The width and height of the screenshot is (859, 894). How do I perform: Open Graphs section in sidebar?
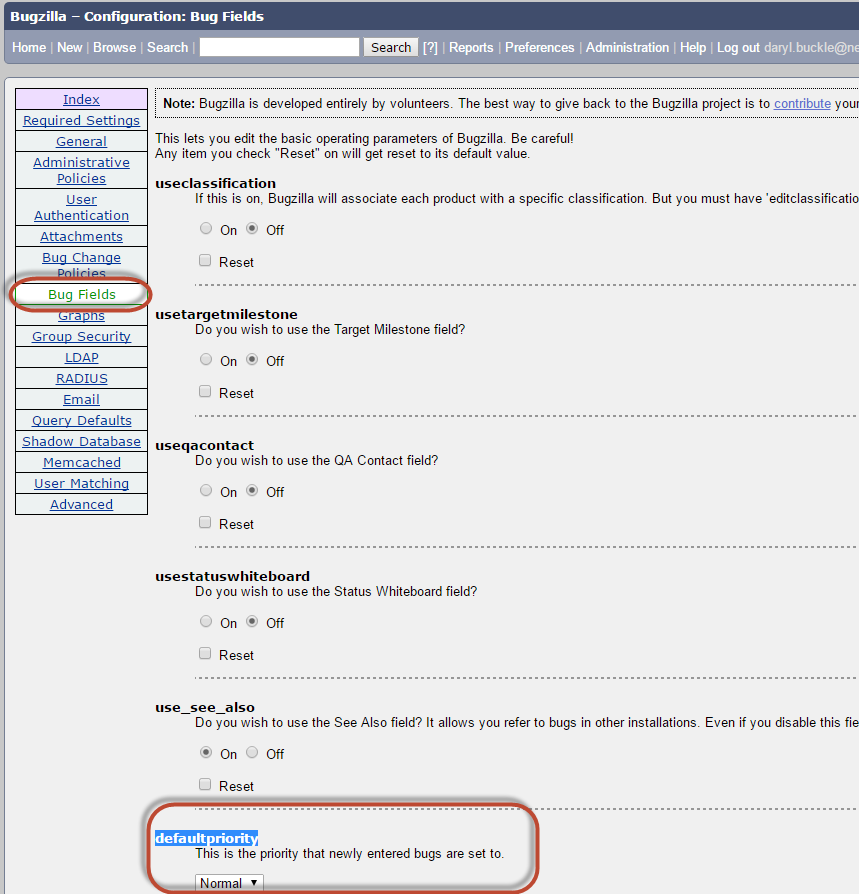pyautogui.click(x=82, y=315)
